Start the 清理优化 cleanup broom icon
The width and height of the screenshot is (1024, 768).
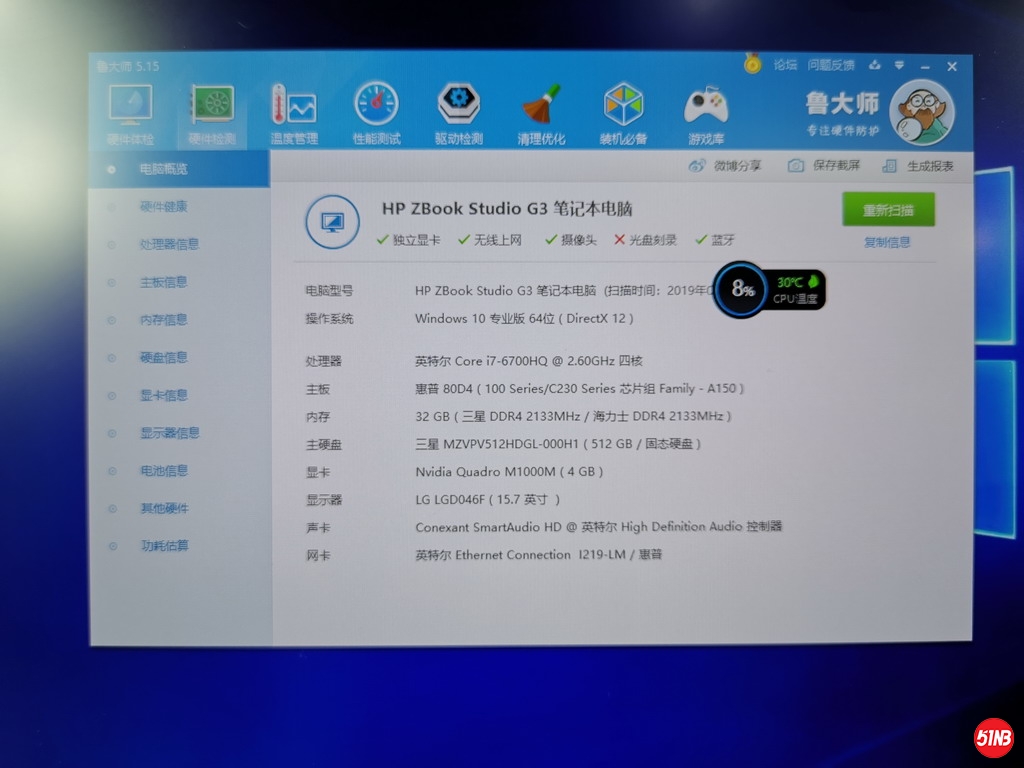(540, 104)
